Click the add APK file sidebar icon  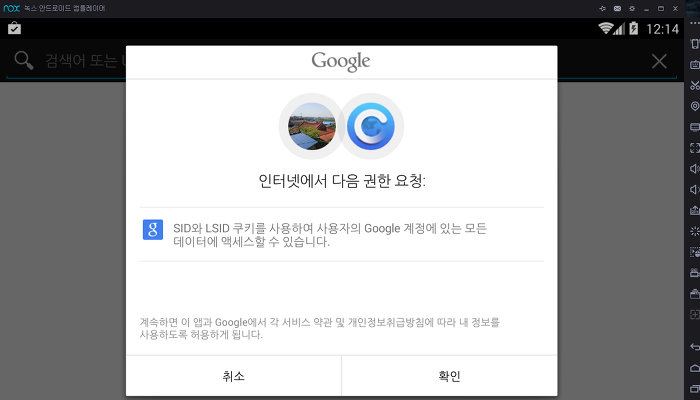[695, 210]
